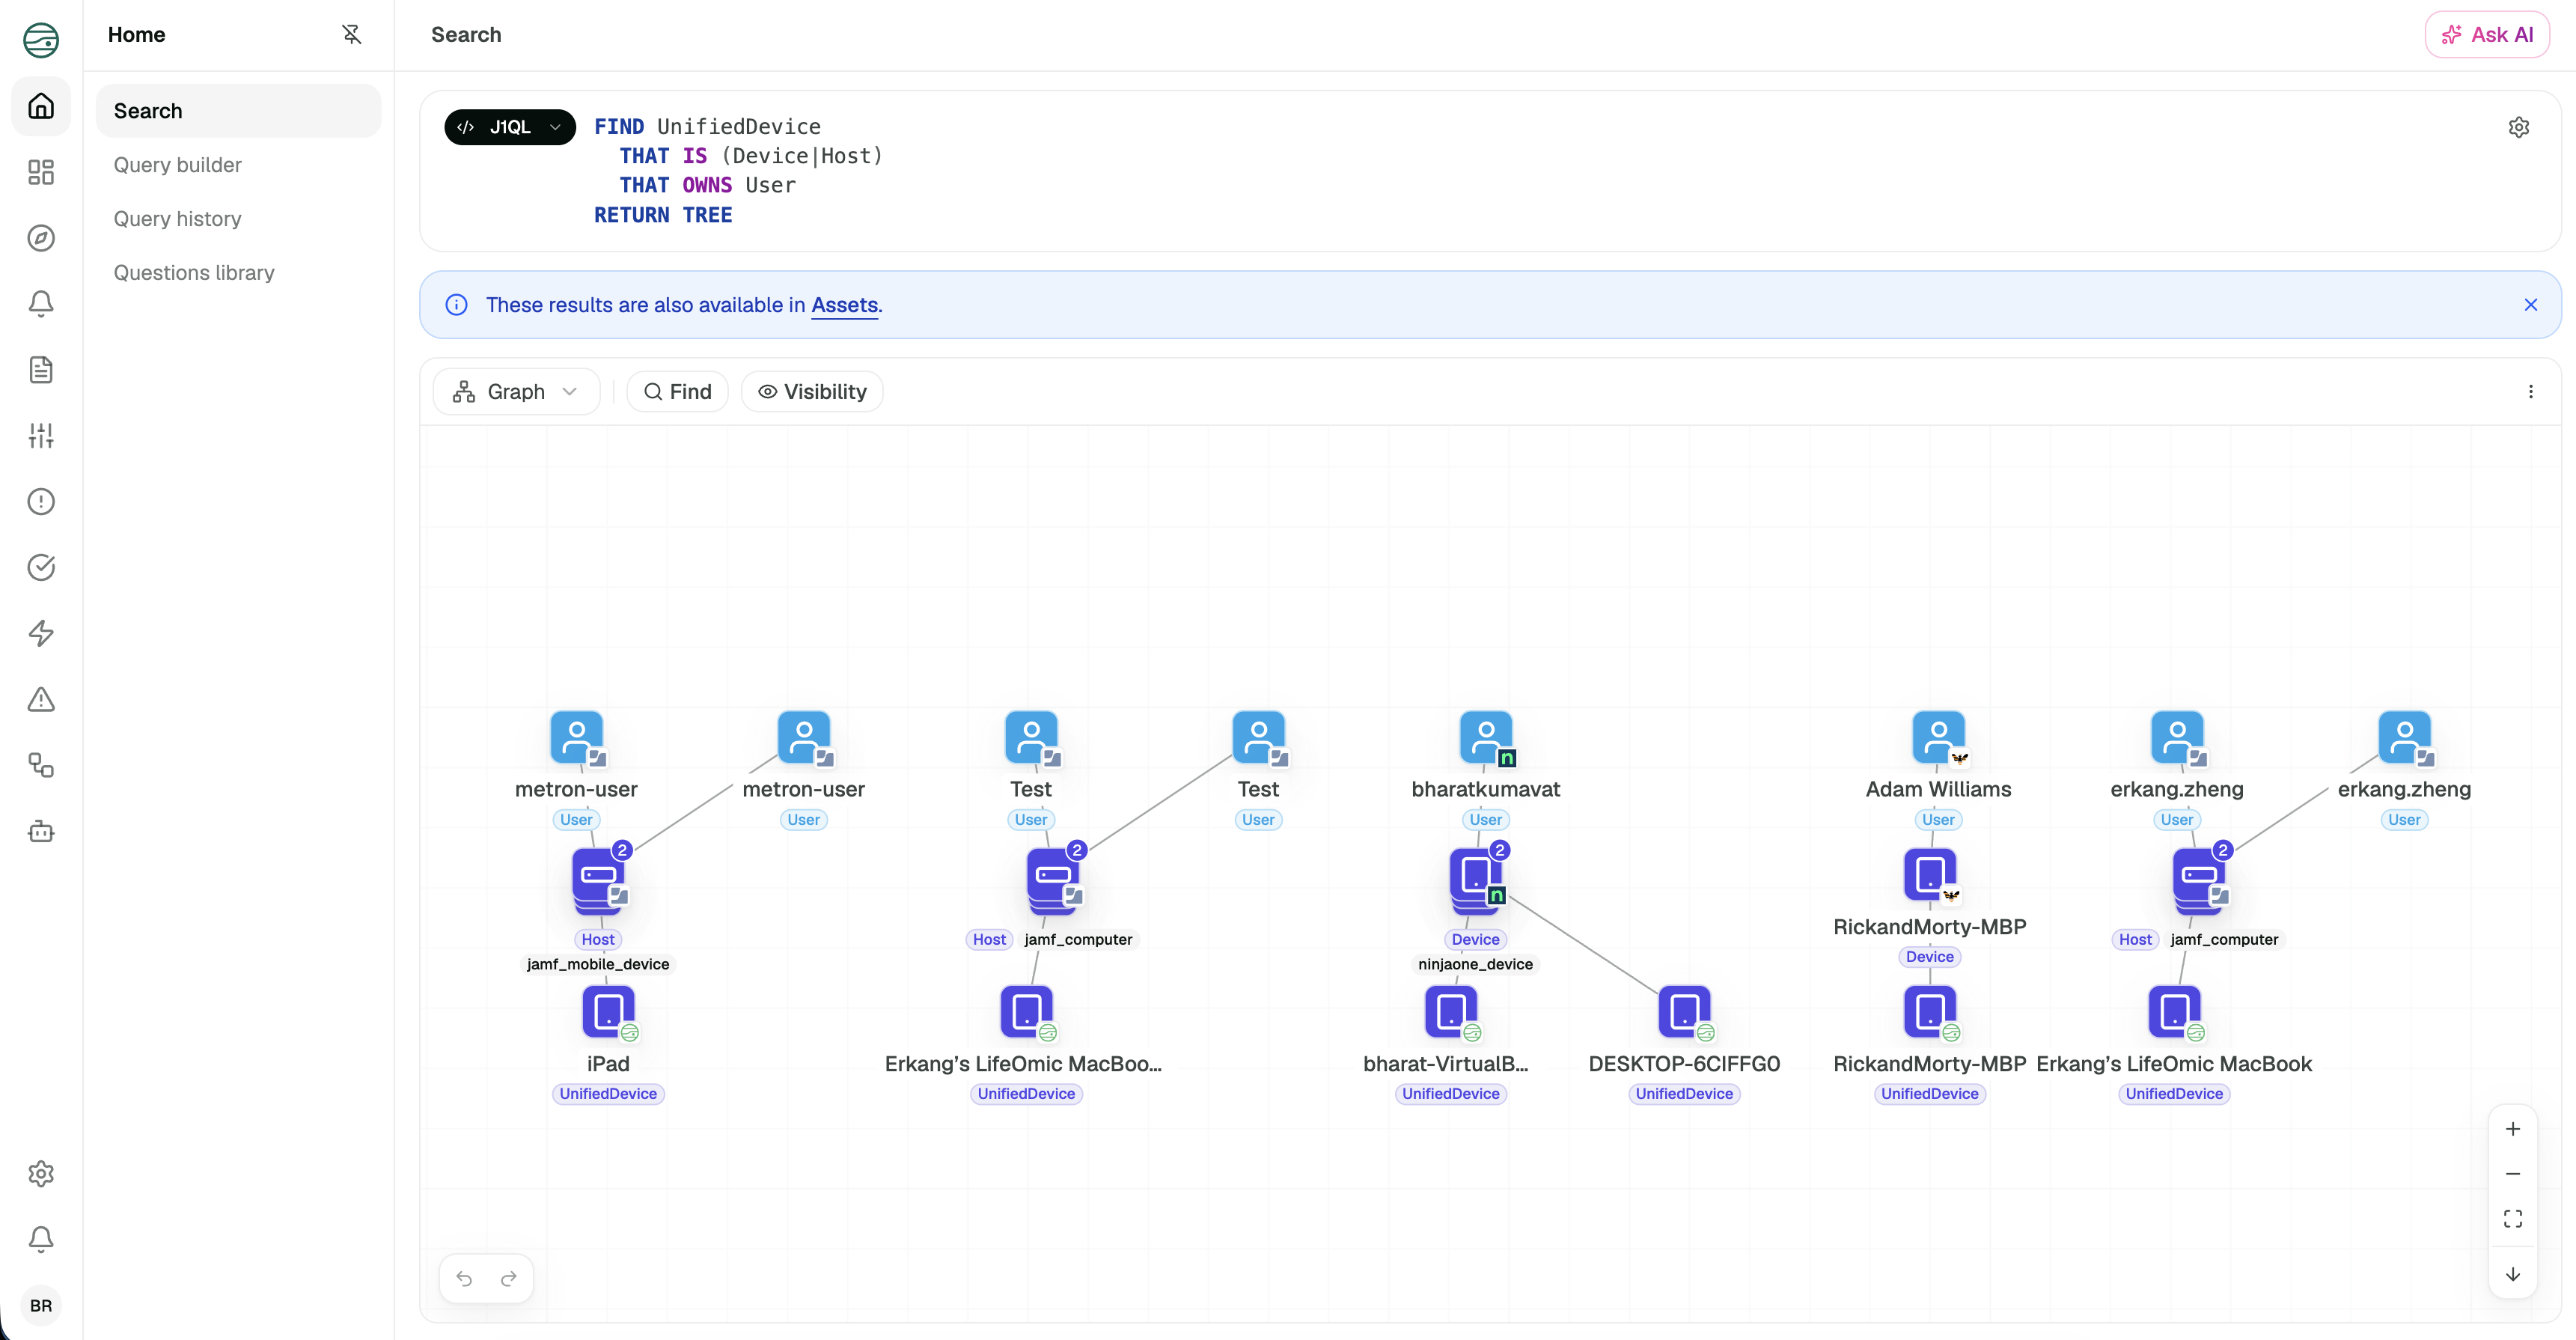
Task: Open the circled exclamation icon
Action: coord(41,501)
